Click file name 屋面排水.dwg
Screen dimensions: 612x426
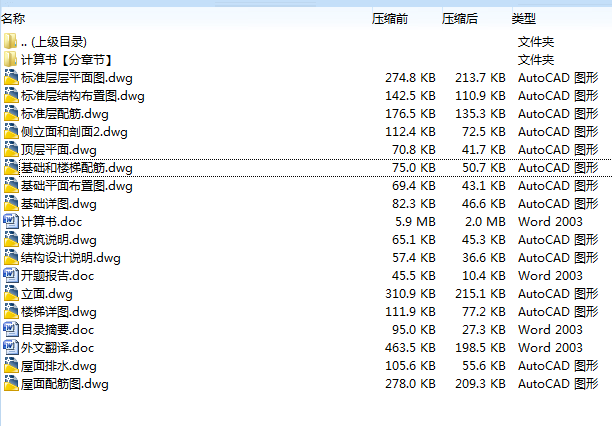point(59,366)
